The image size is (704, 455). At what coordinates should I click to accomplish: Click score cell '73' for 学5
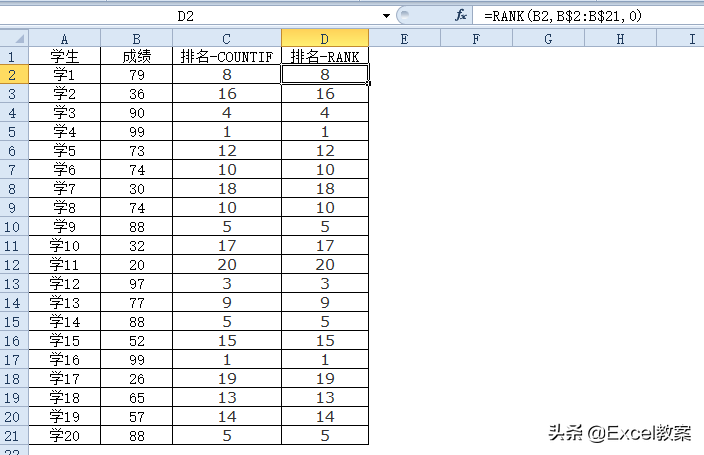point(136,150)
